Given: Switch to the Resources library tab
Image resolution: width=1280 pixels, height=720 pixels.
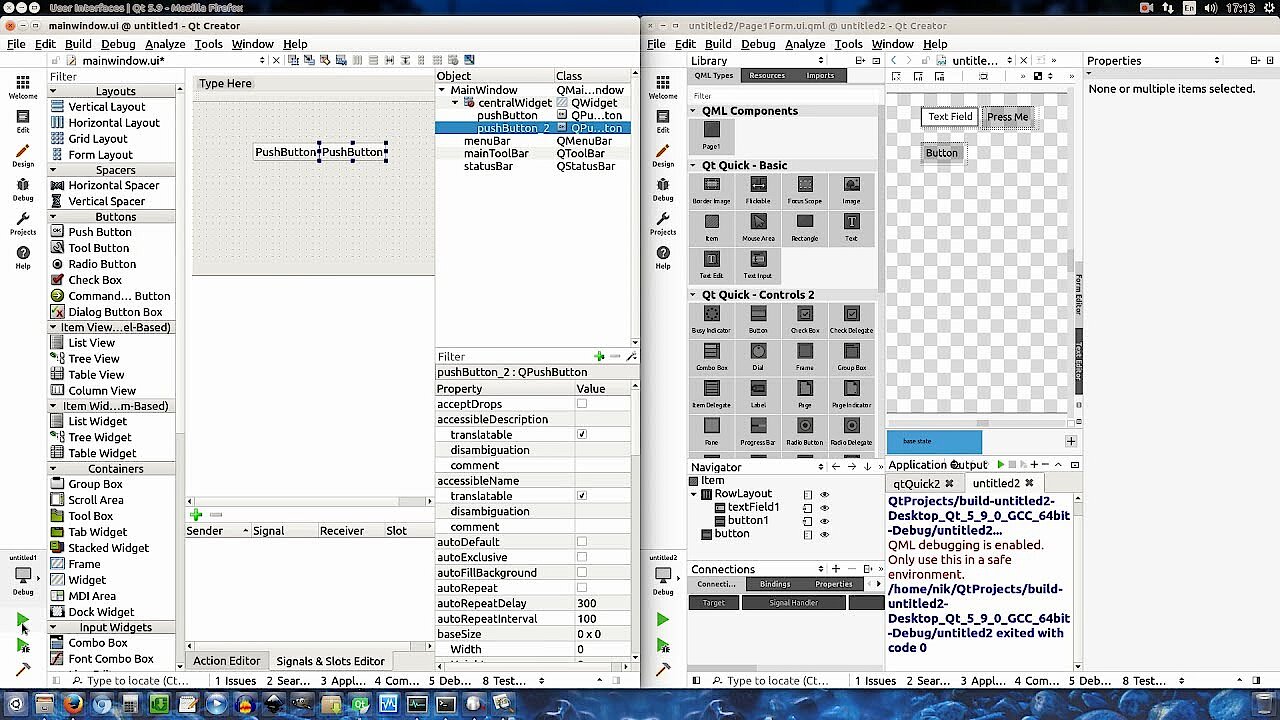Looking at the screenshot, I should (x=767, y=76).
